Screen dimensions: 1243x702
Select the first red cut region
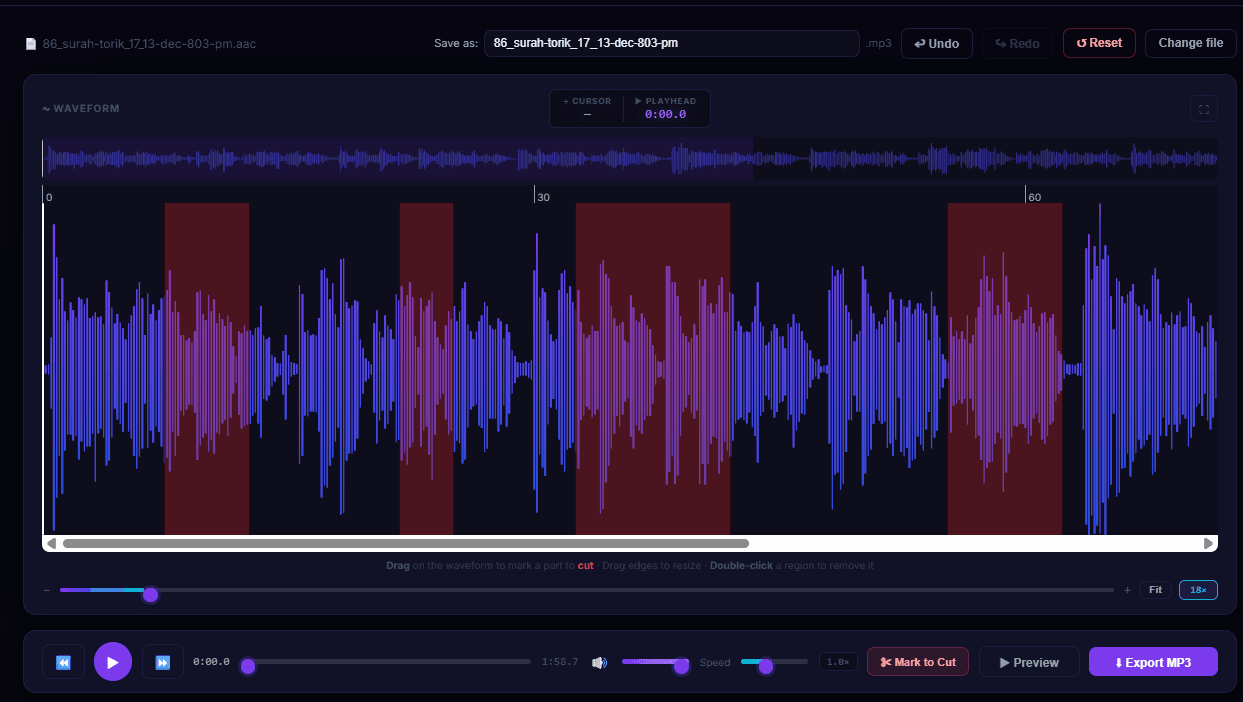pos(207,368)
